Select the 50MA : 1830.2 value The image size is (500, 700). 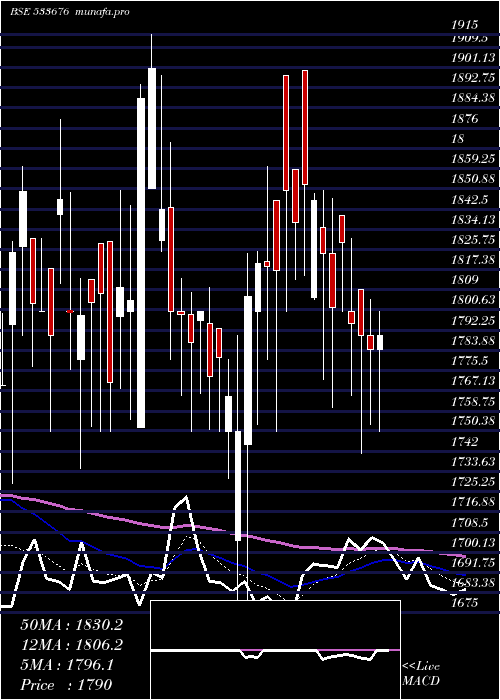pyautogui.click(x=71, y=625)
